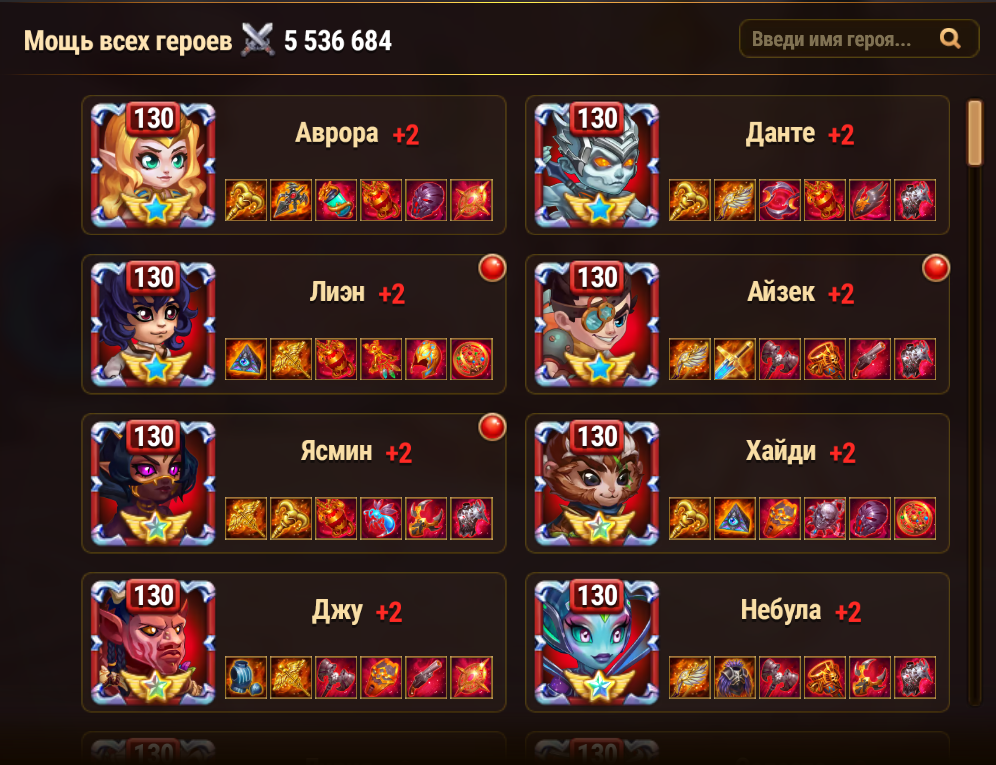This screenshot has width=996, height=765.
Task: Click the crossed swords power icon
Action: pos(257,39)
